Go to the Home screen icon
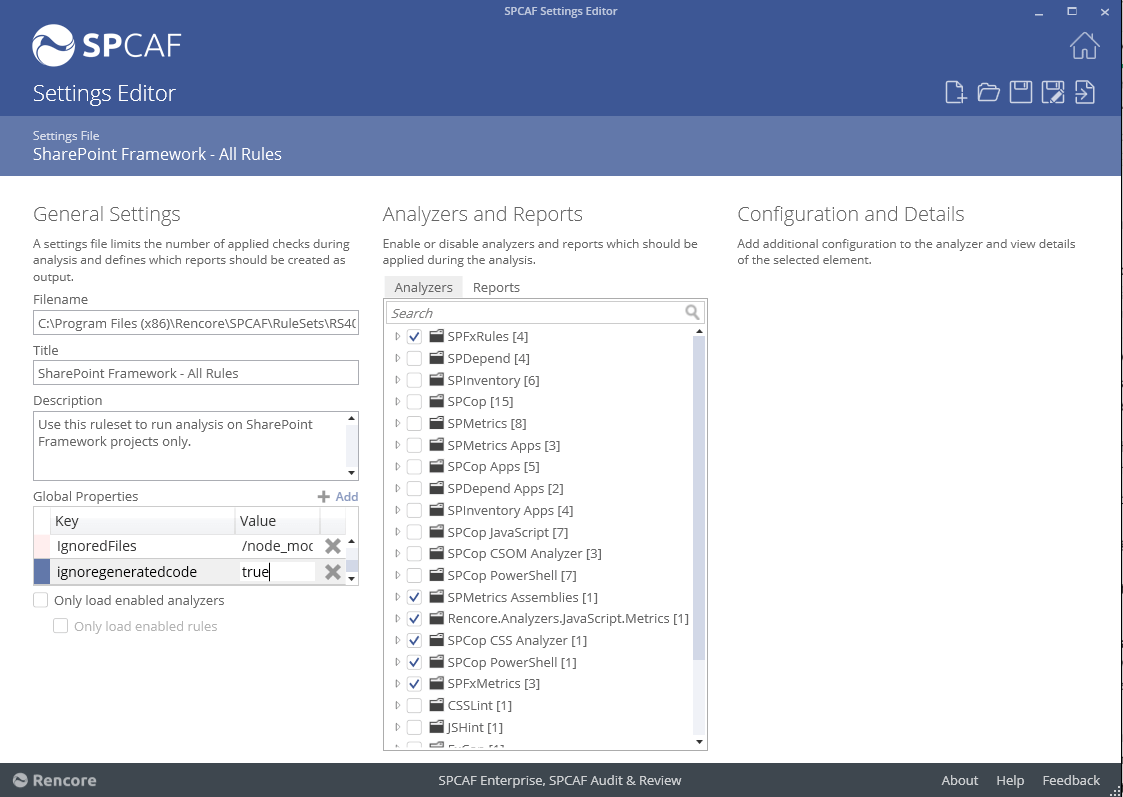Screen dimensions: 1123x797 point(1084,46)
